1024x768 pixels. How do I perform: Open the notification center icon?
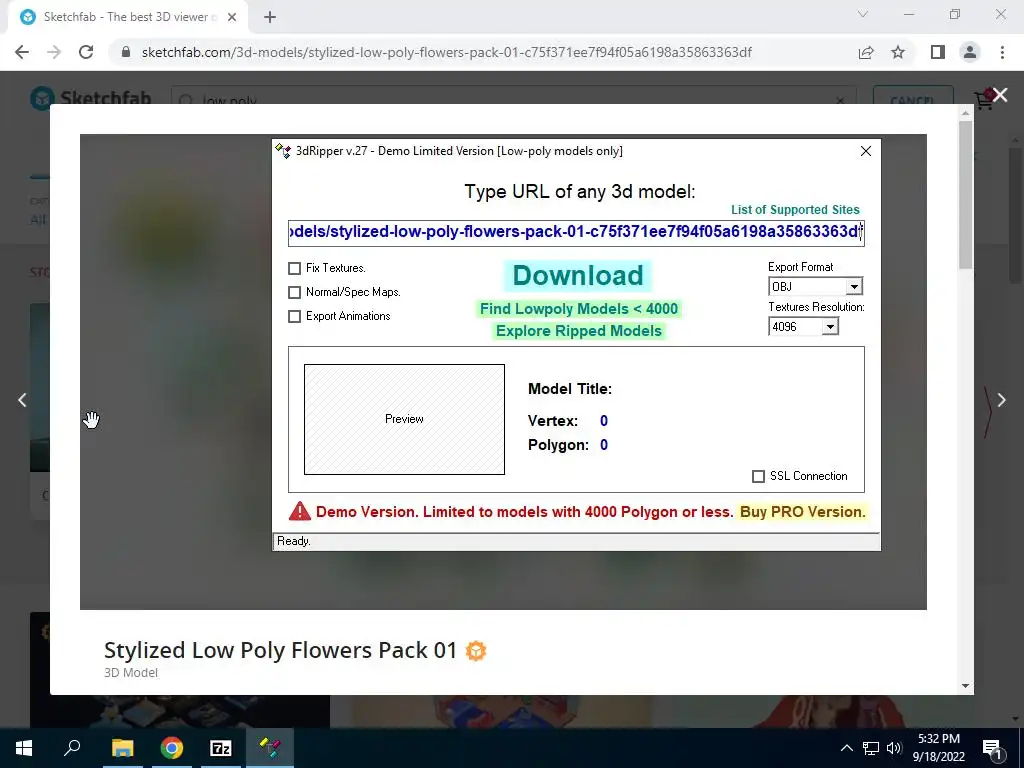993,749
